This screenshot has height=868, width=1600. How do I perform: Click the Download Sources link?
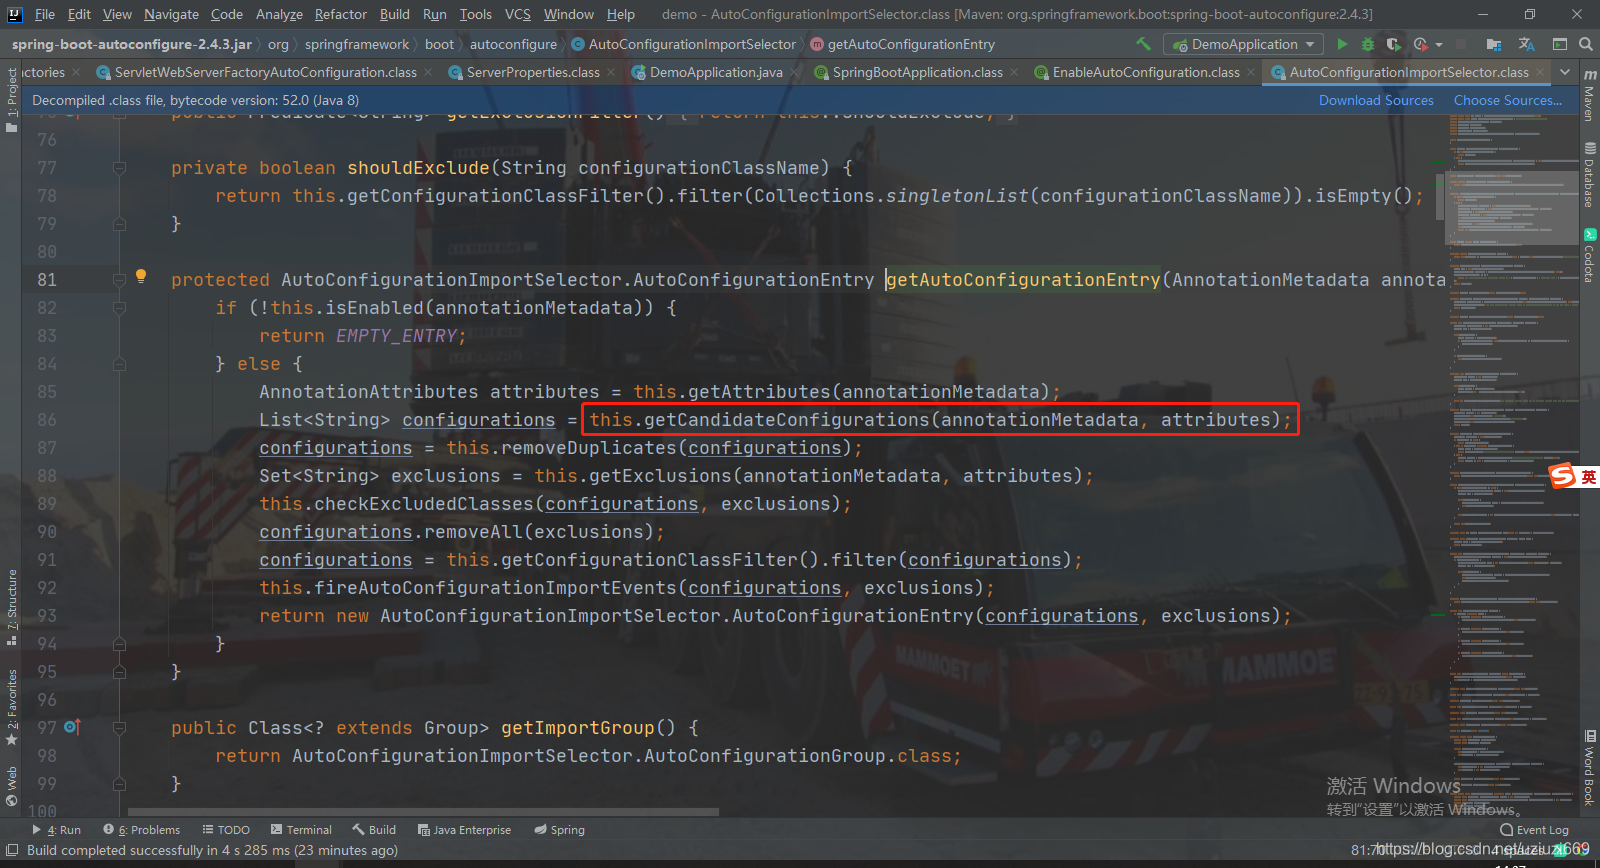tap(1376, 100)
